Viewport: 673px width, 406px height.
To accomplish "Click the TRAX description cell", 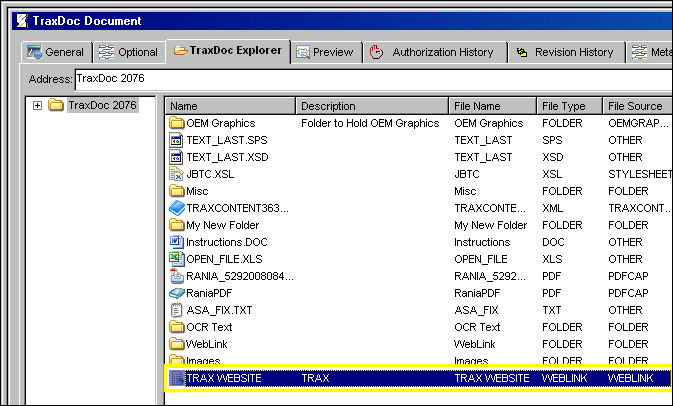I will [315, 378].
